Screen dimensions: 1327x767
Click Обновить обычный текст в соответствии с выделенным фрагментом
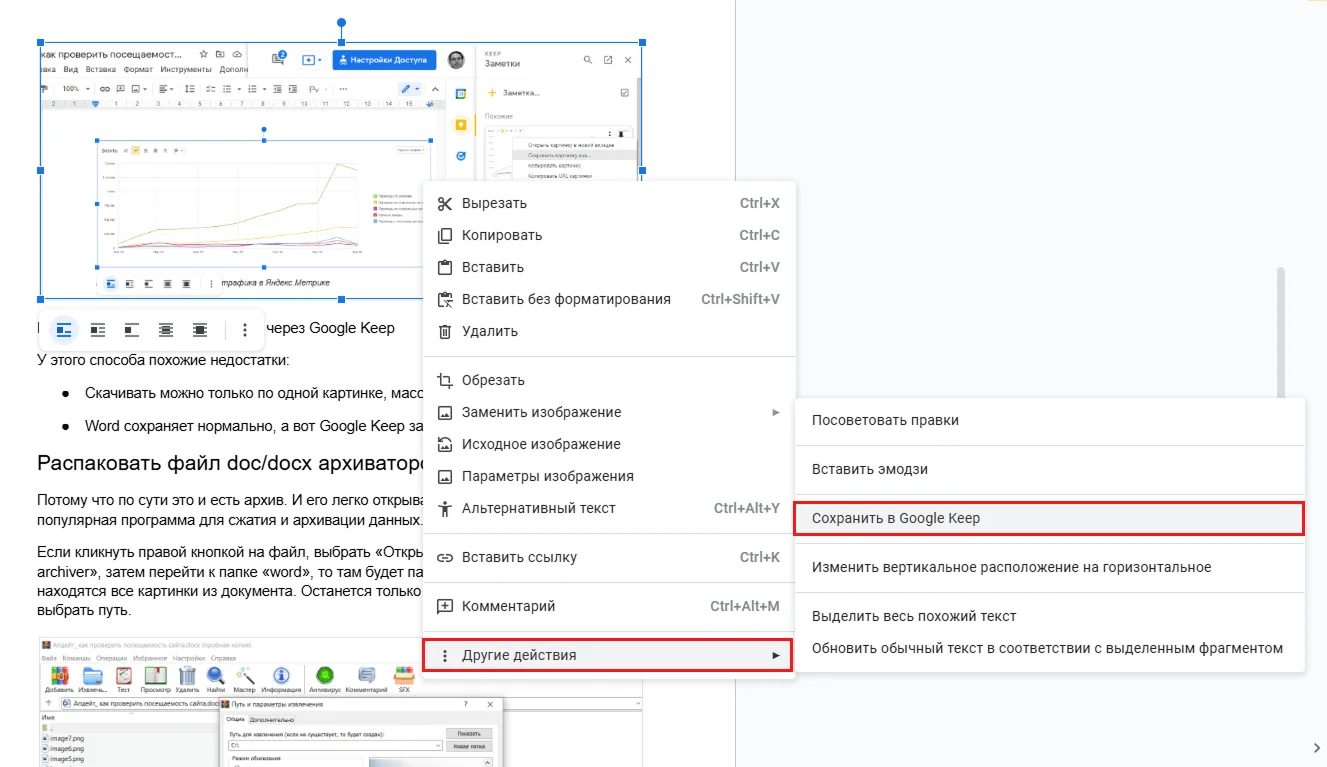click(1050, 648)
